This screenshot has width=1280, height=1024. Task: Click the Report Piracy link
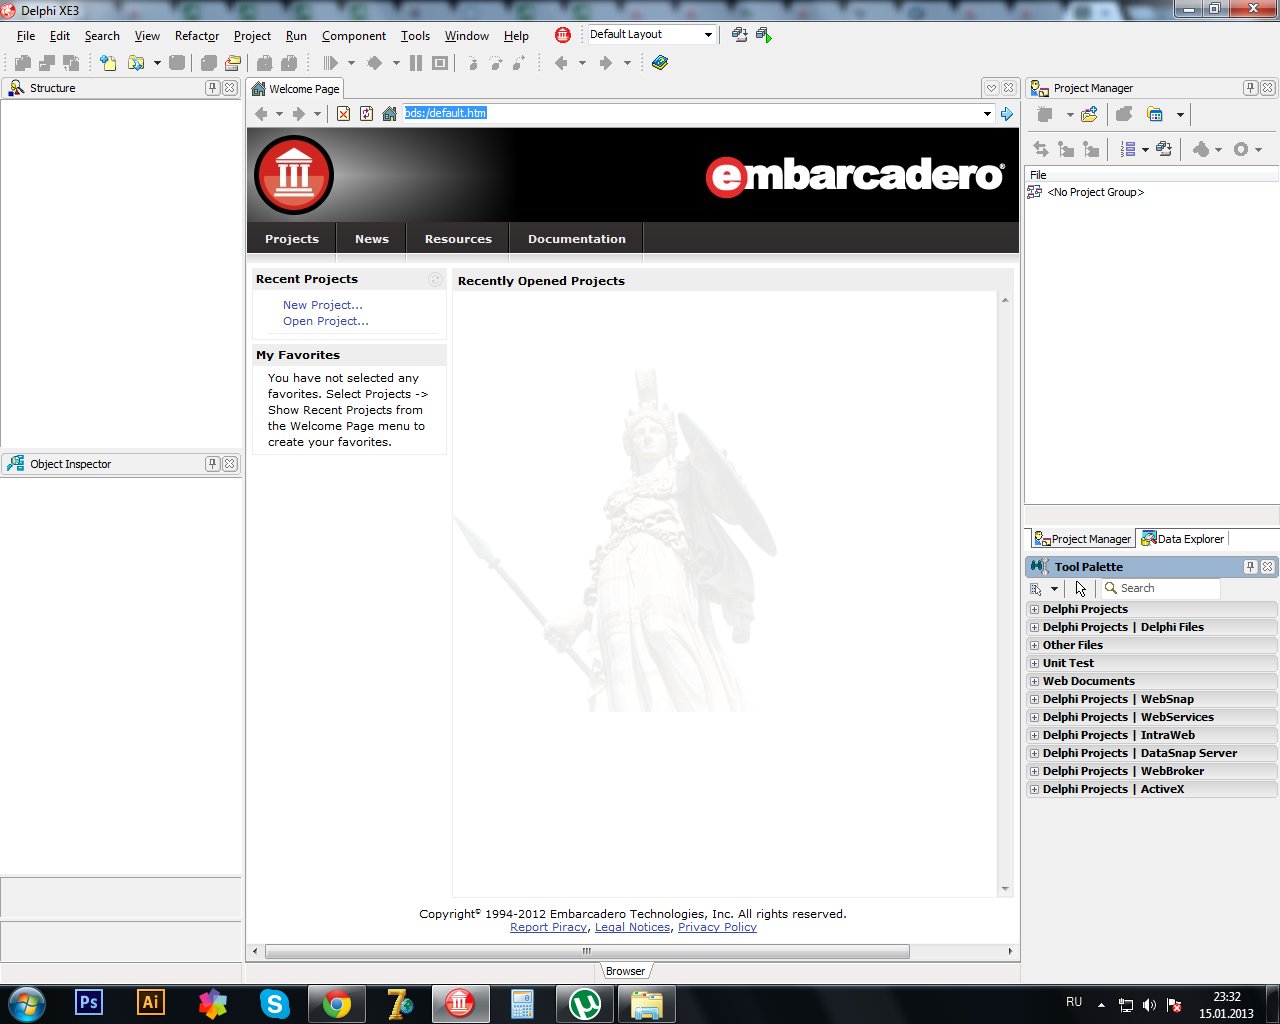pyautogui.click(x=549, y=927)
